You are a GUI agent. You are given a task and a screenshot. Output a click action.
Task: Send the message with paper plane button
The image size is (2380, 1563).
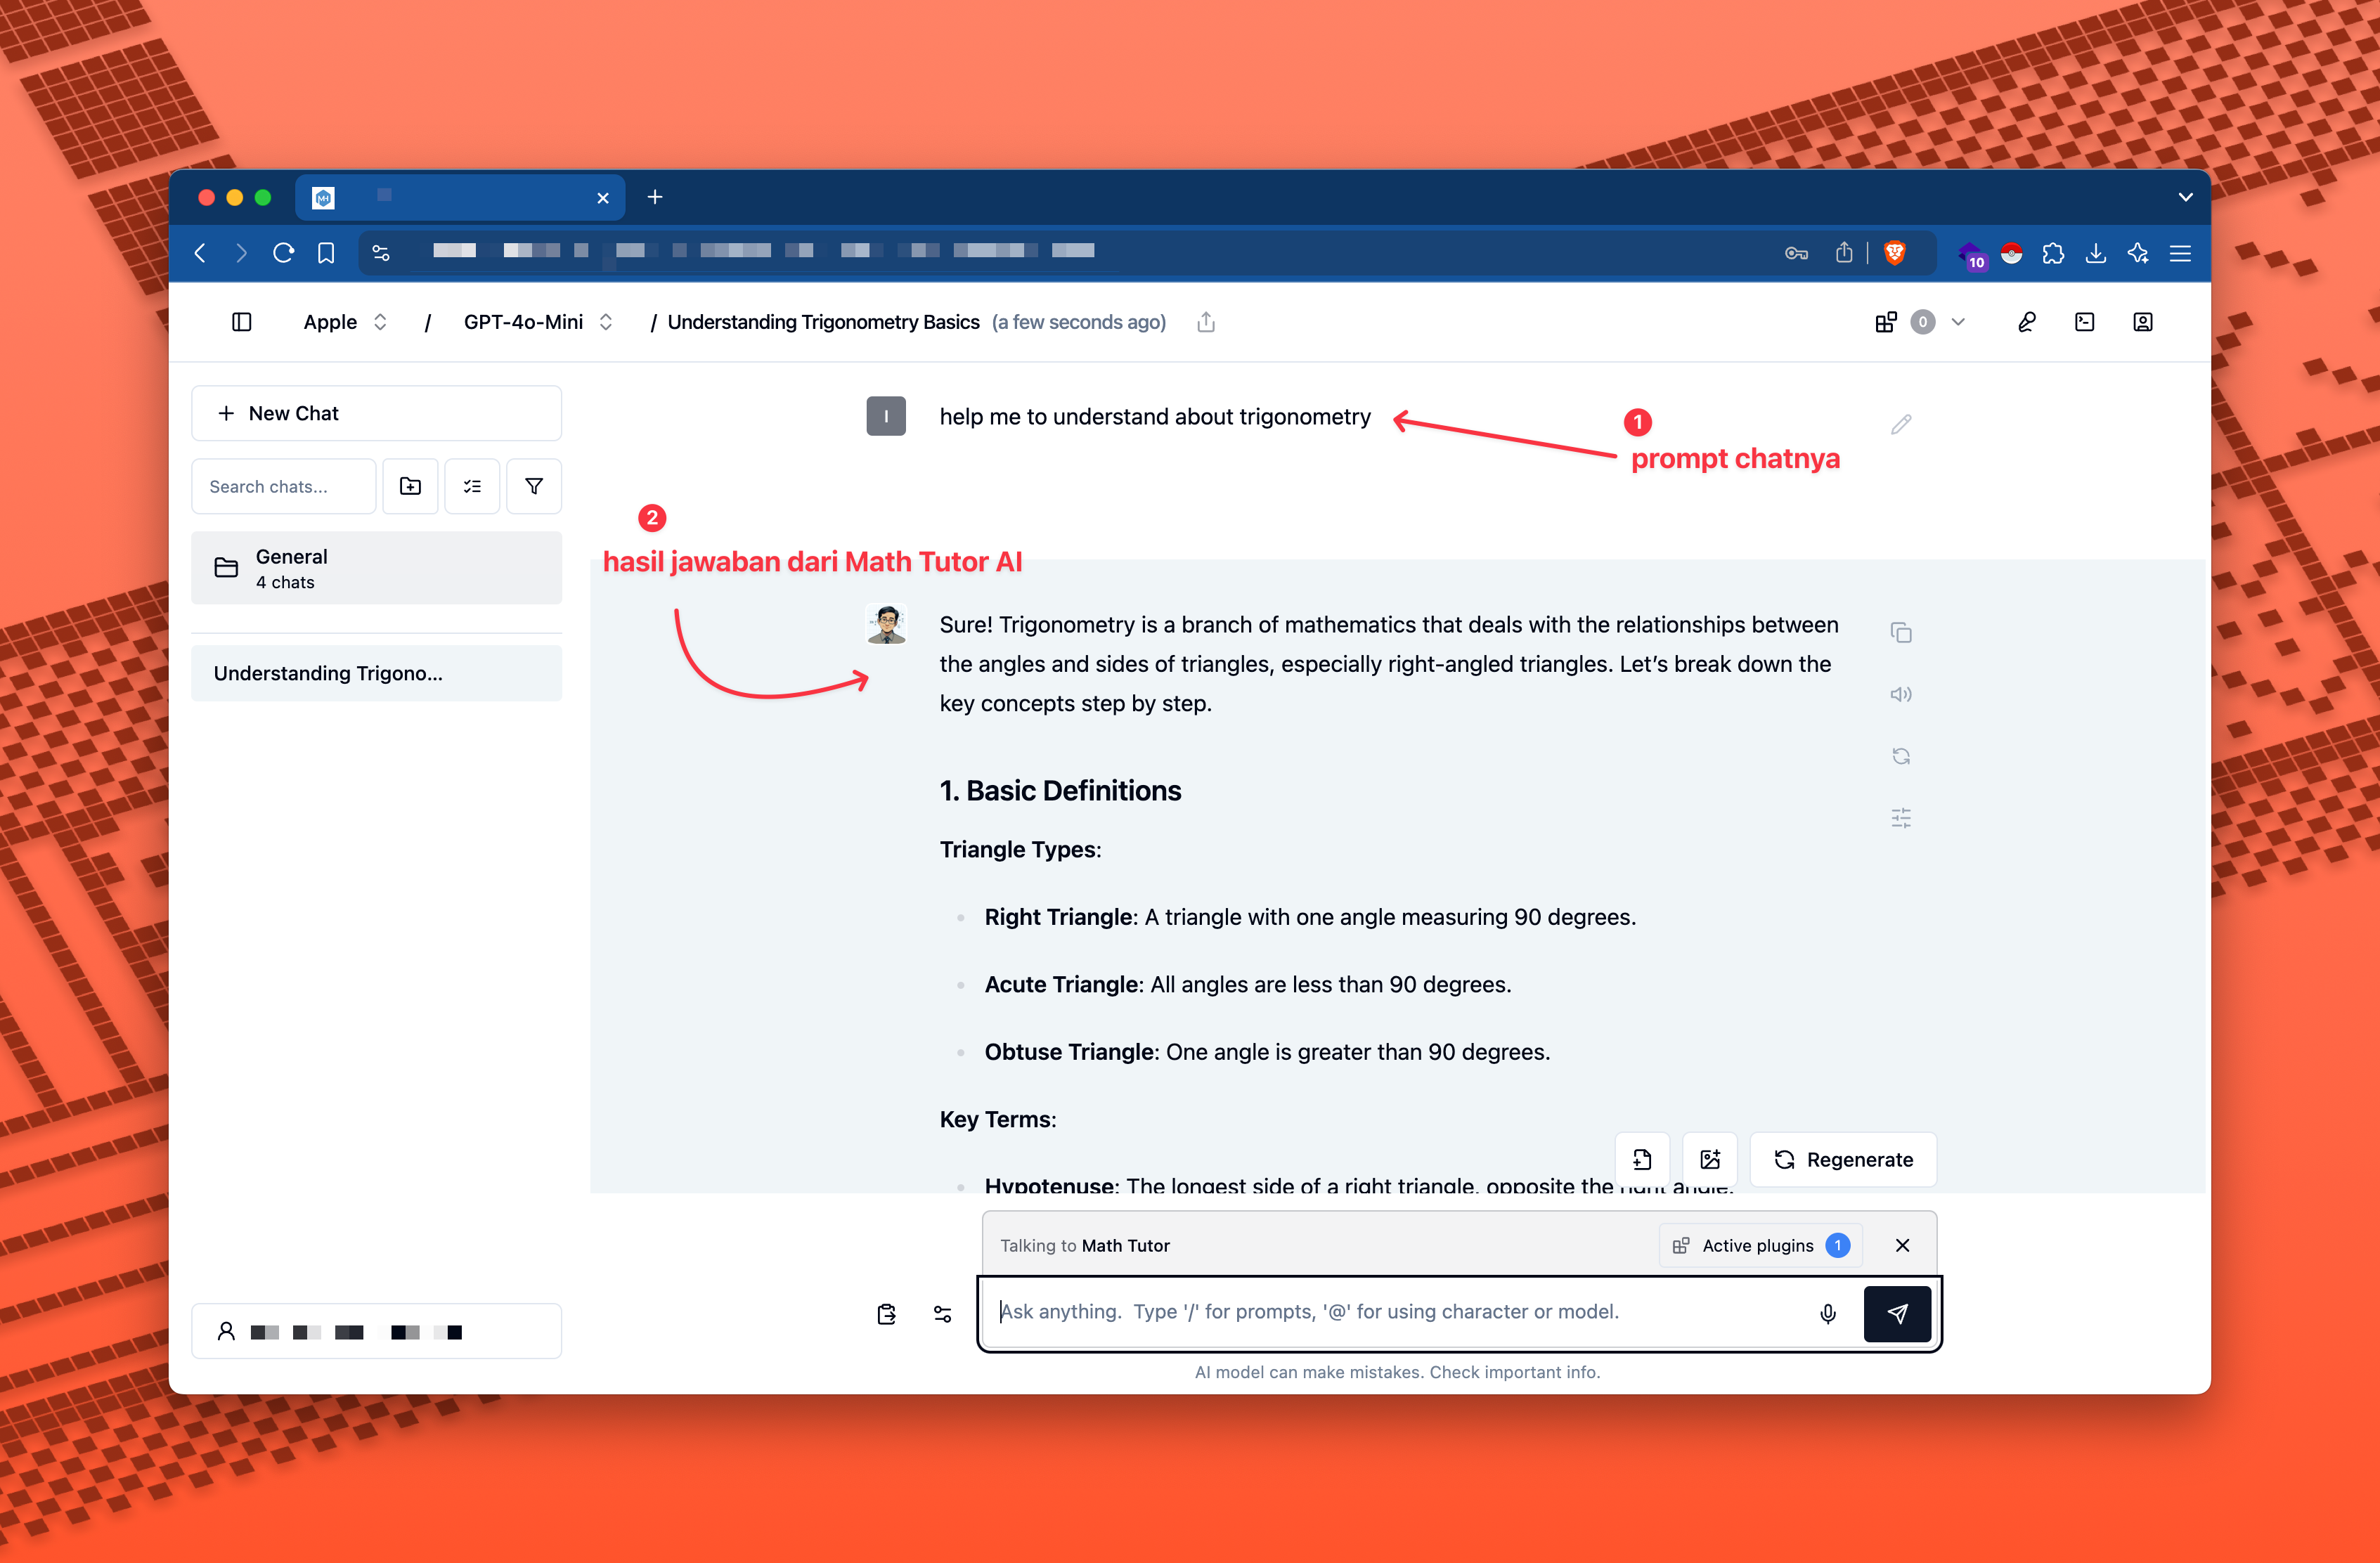(1897, 1313)
